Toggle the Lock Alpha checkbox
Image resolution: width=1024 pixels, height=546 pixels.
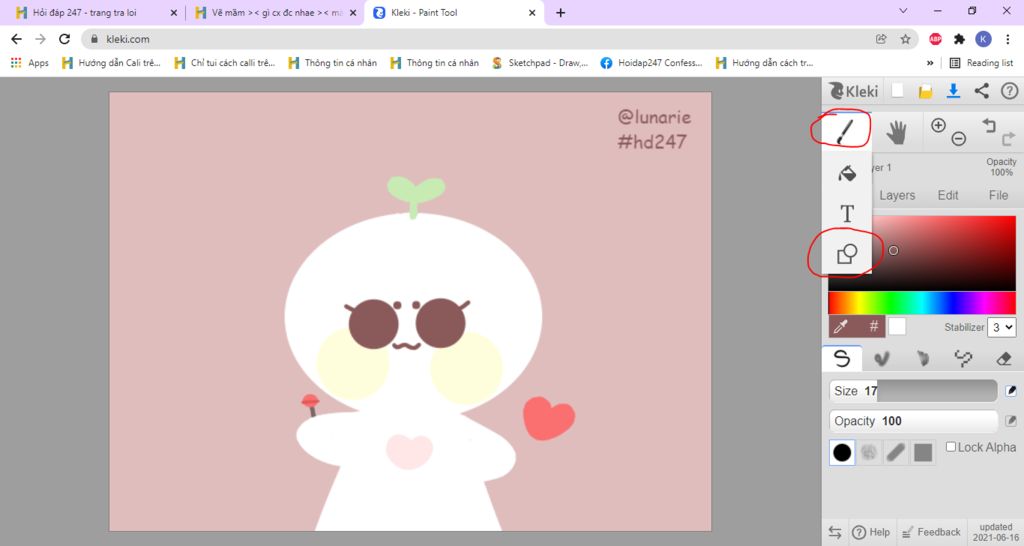coord(951,447)
